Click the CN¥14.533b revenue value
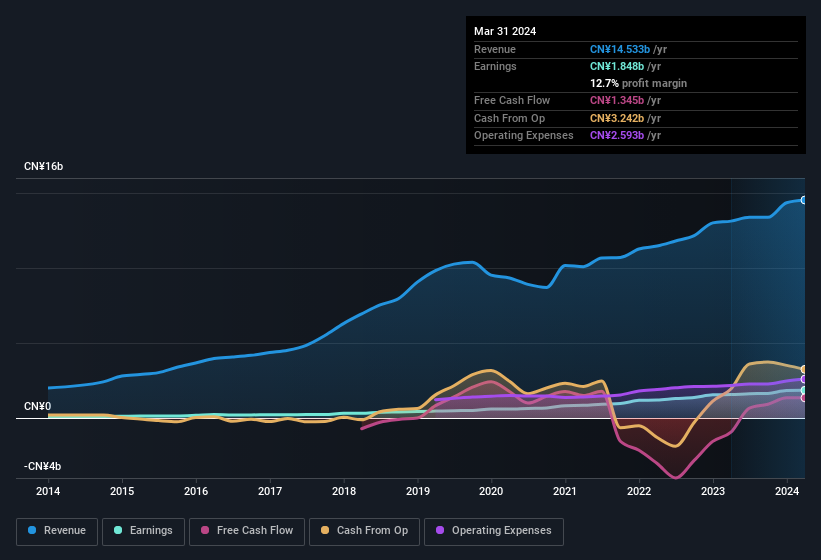The width and height of the screenshot is (821, 560). pyautogui.click(x=620, y=49)
